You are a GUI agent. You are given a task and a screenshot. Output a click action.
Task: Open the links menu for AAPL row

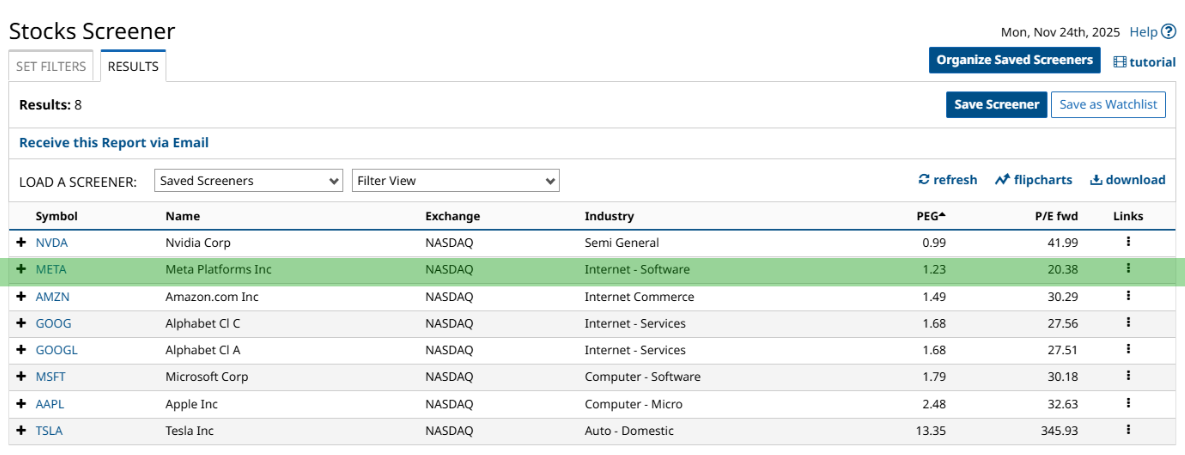click(1128, 404)
